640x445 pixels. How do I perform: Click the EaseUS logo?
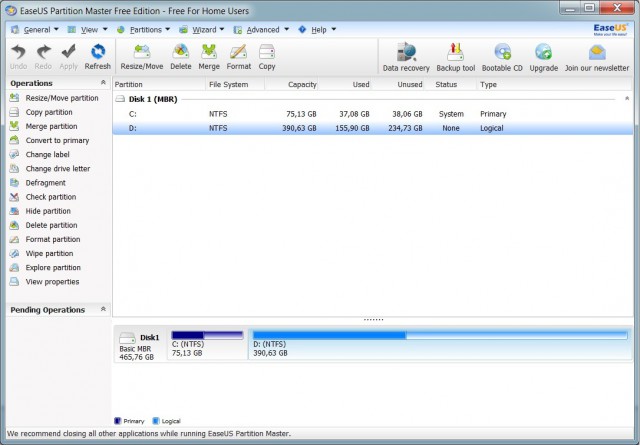coord(611,29)
